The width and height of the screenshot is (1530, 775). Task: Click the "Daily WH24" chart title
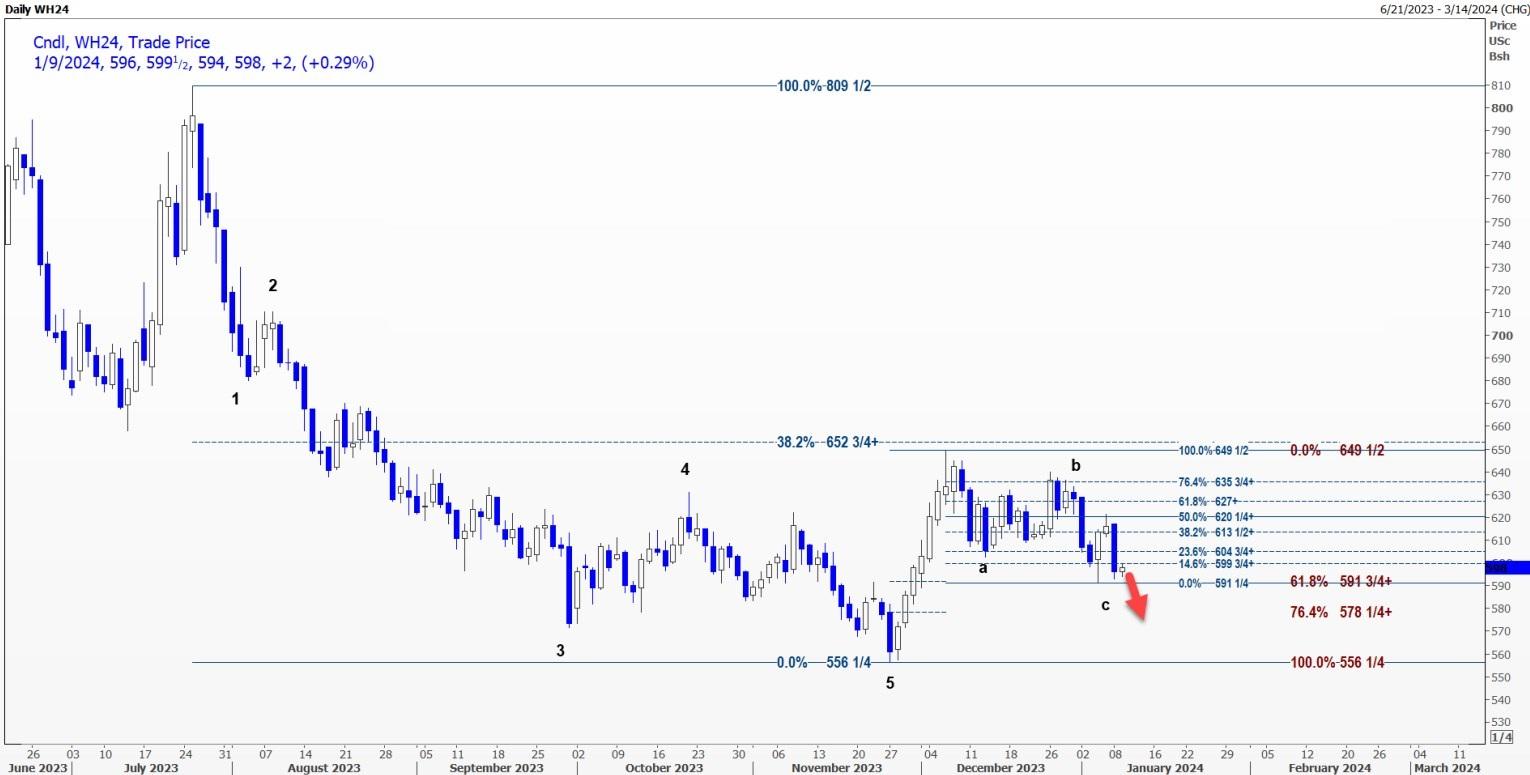pos(37,8)
